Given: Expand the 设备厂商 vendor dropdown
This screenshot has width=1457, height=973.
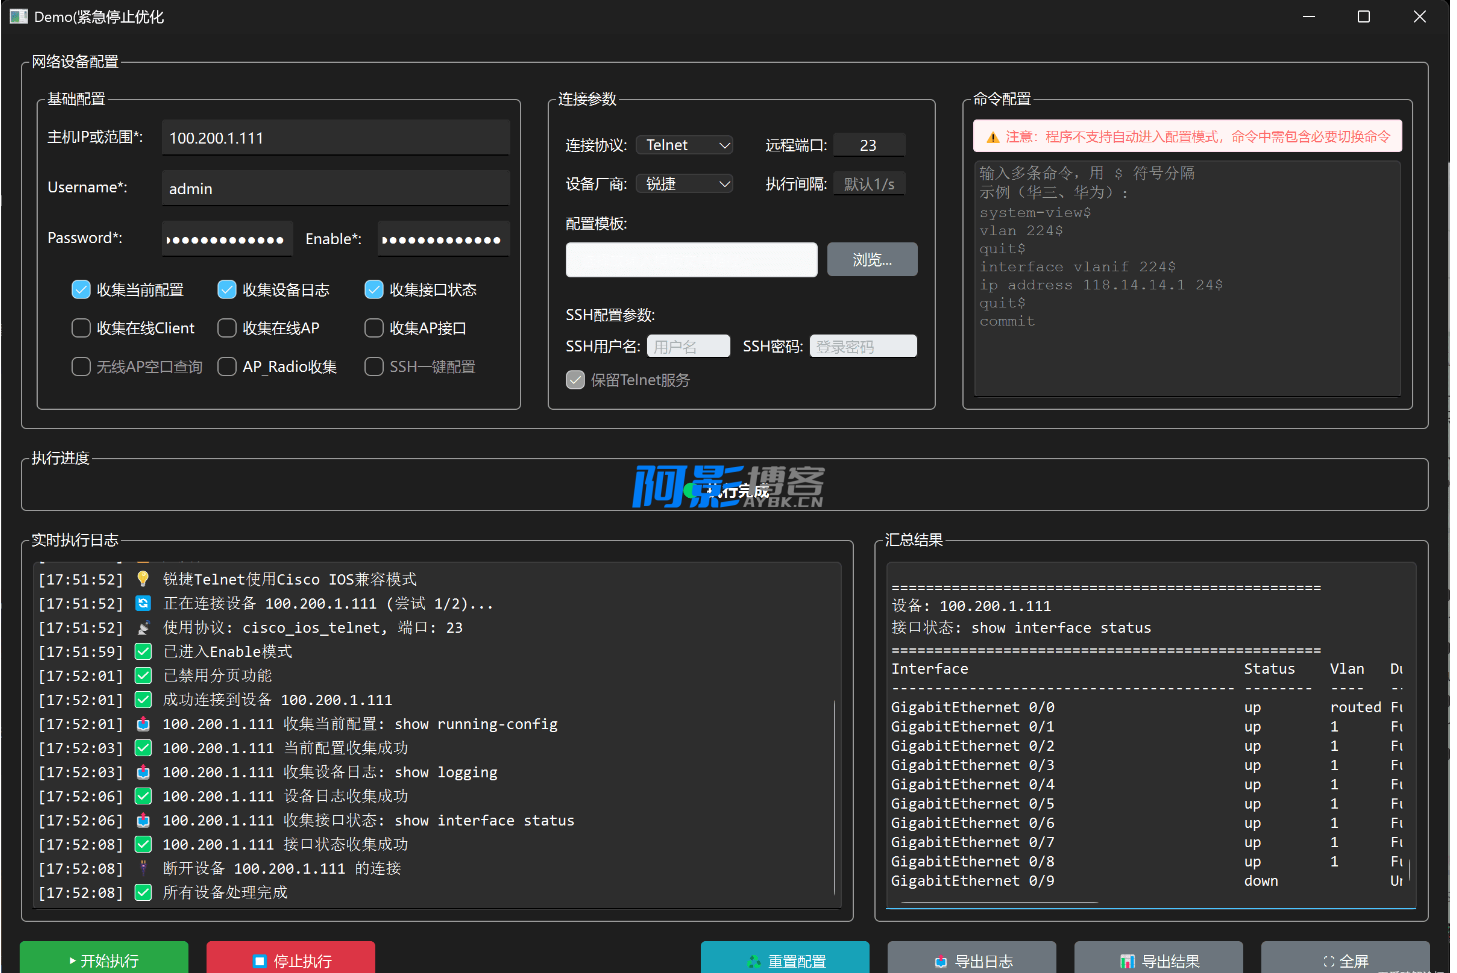Looking at the screenshot, I should click(685, 184).
